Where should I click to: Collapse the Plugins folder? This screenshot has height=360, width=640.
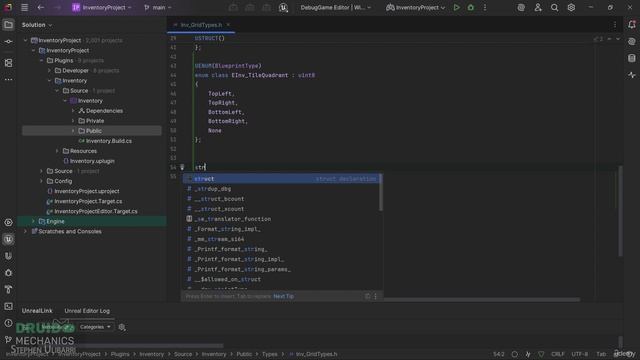41,60
